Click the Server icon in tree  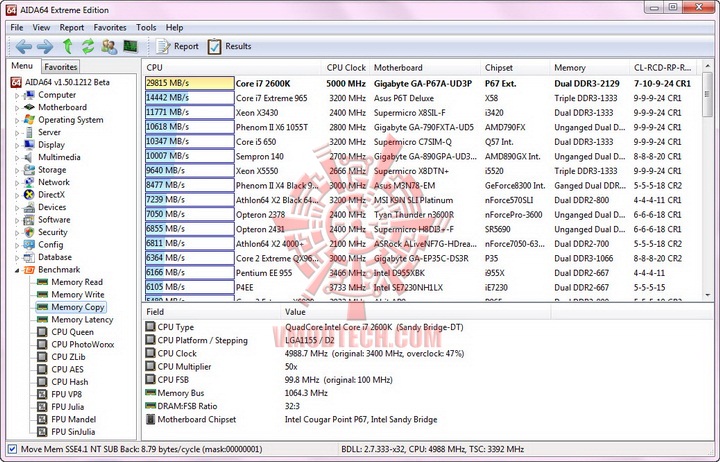point(29,132)
